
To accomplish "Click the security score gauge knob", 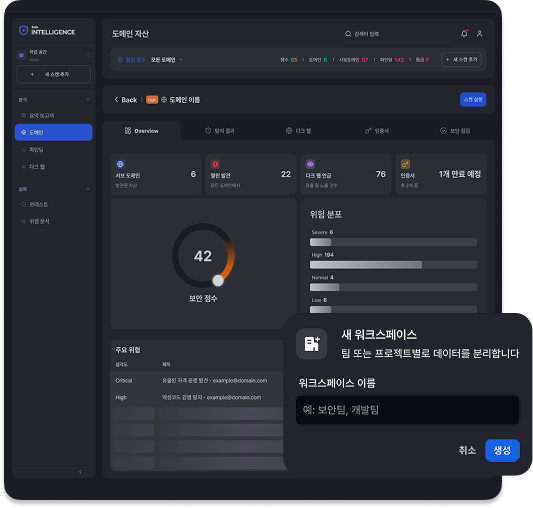I will tap(218, 281).
